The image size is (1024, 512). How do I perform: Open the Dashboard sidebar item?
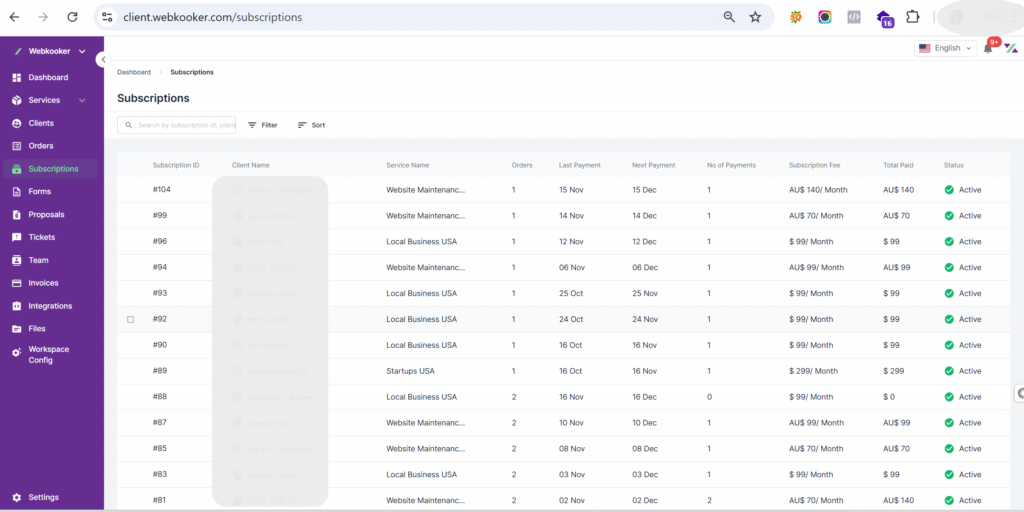click(x=47, y=77)
